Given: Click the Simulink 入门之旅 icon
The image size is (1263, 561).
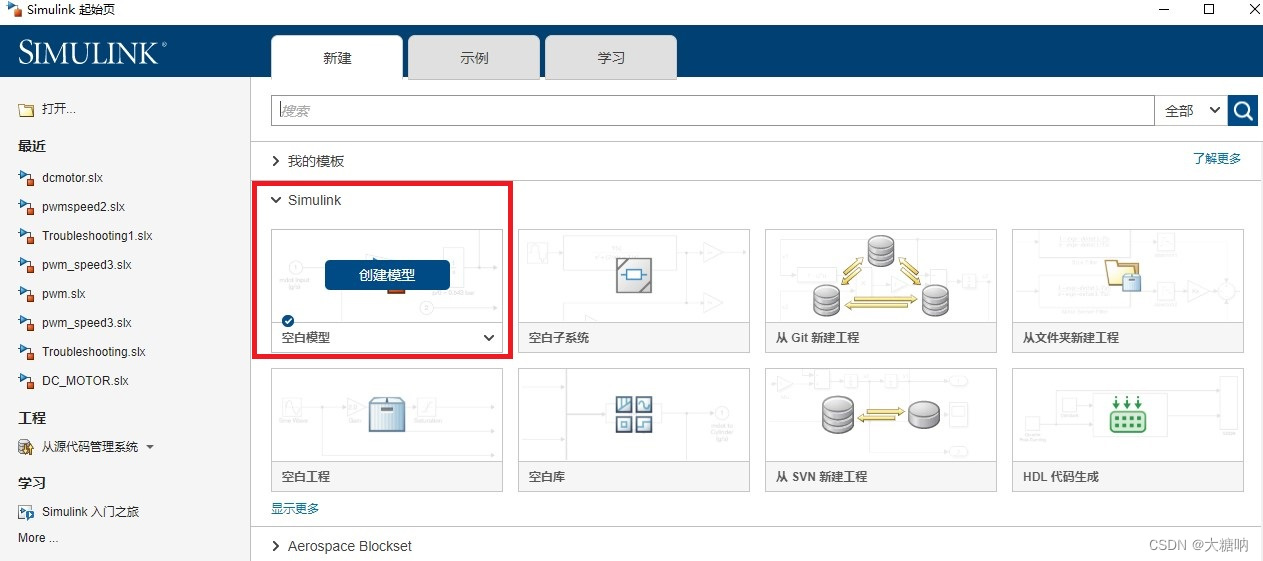Looking at the screenshot, I should click(x=26, y=512).
